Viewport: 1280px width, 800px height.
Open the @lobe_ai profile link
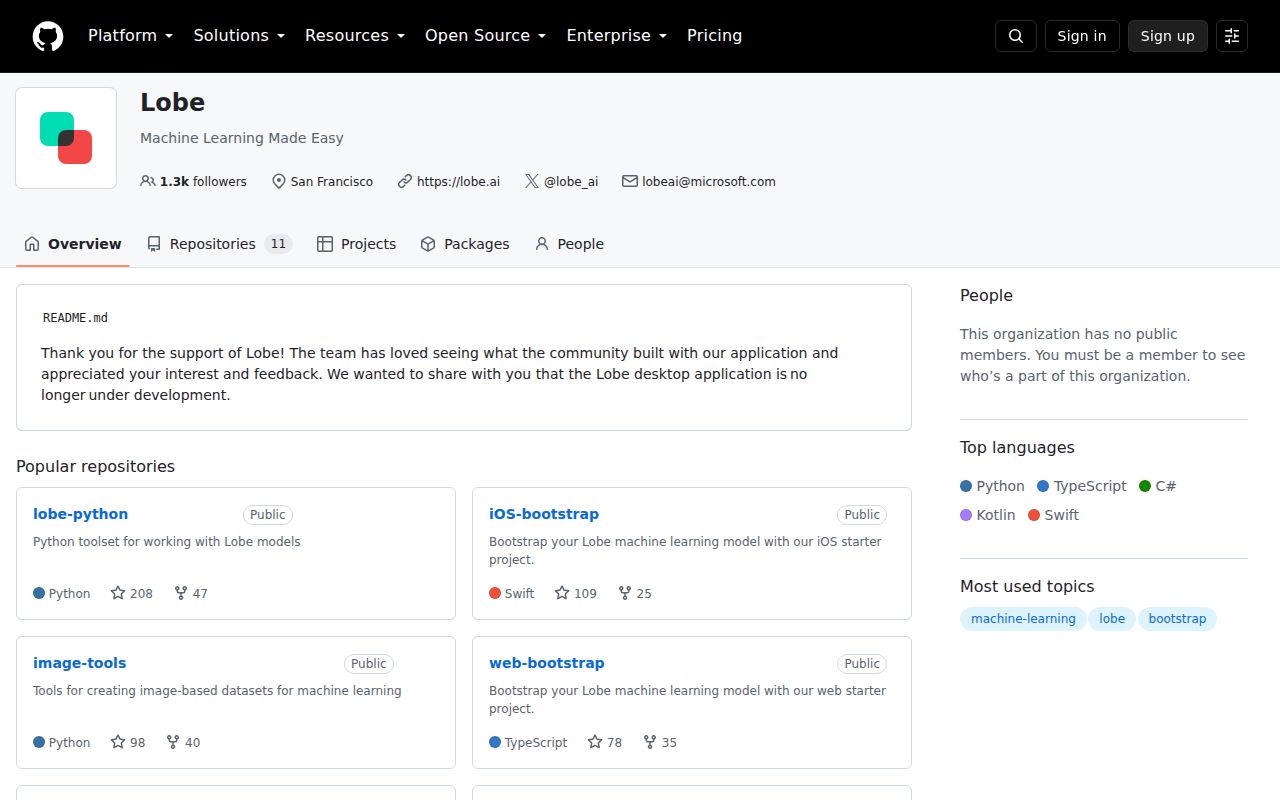pyautogui.click(x=571, y=181)
